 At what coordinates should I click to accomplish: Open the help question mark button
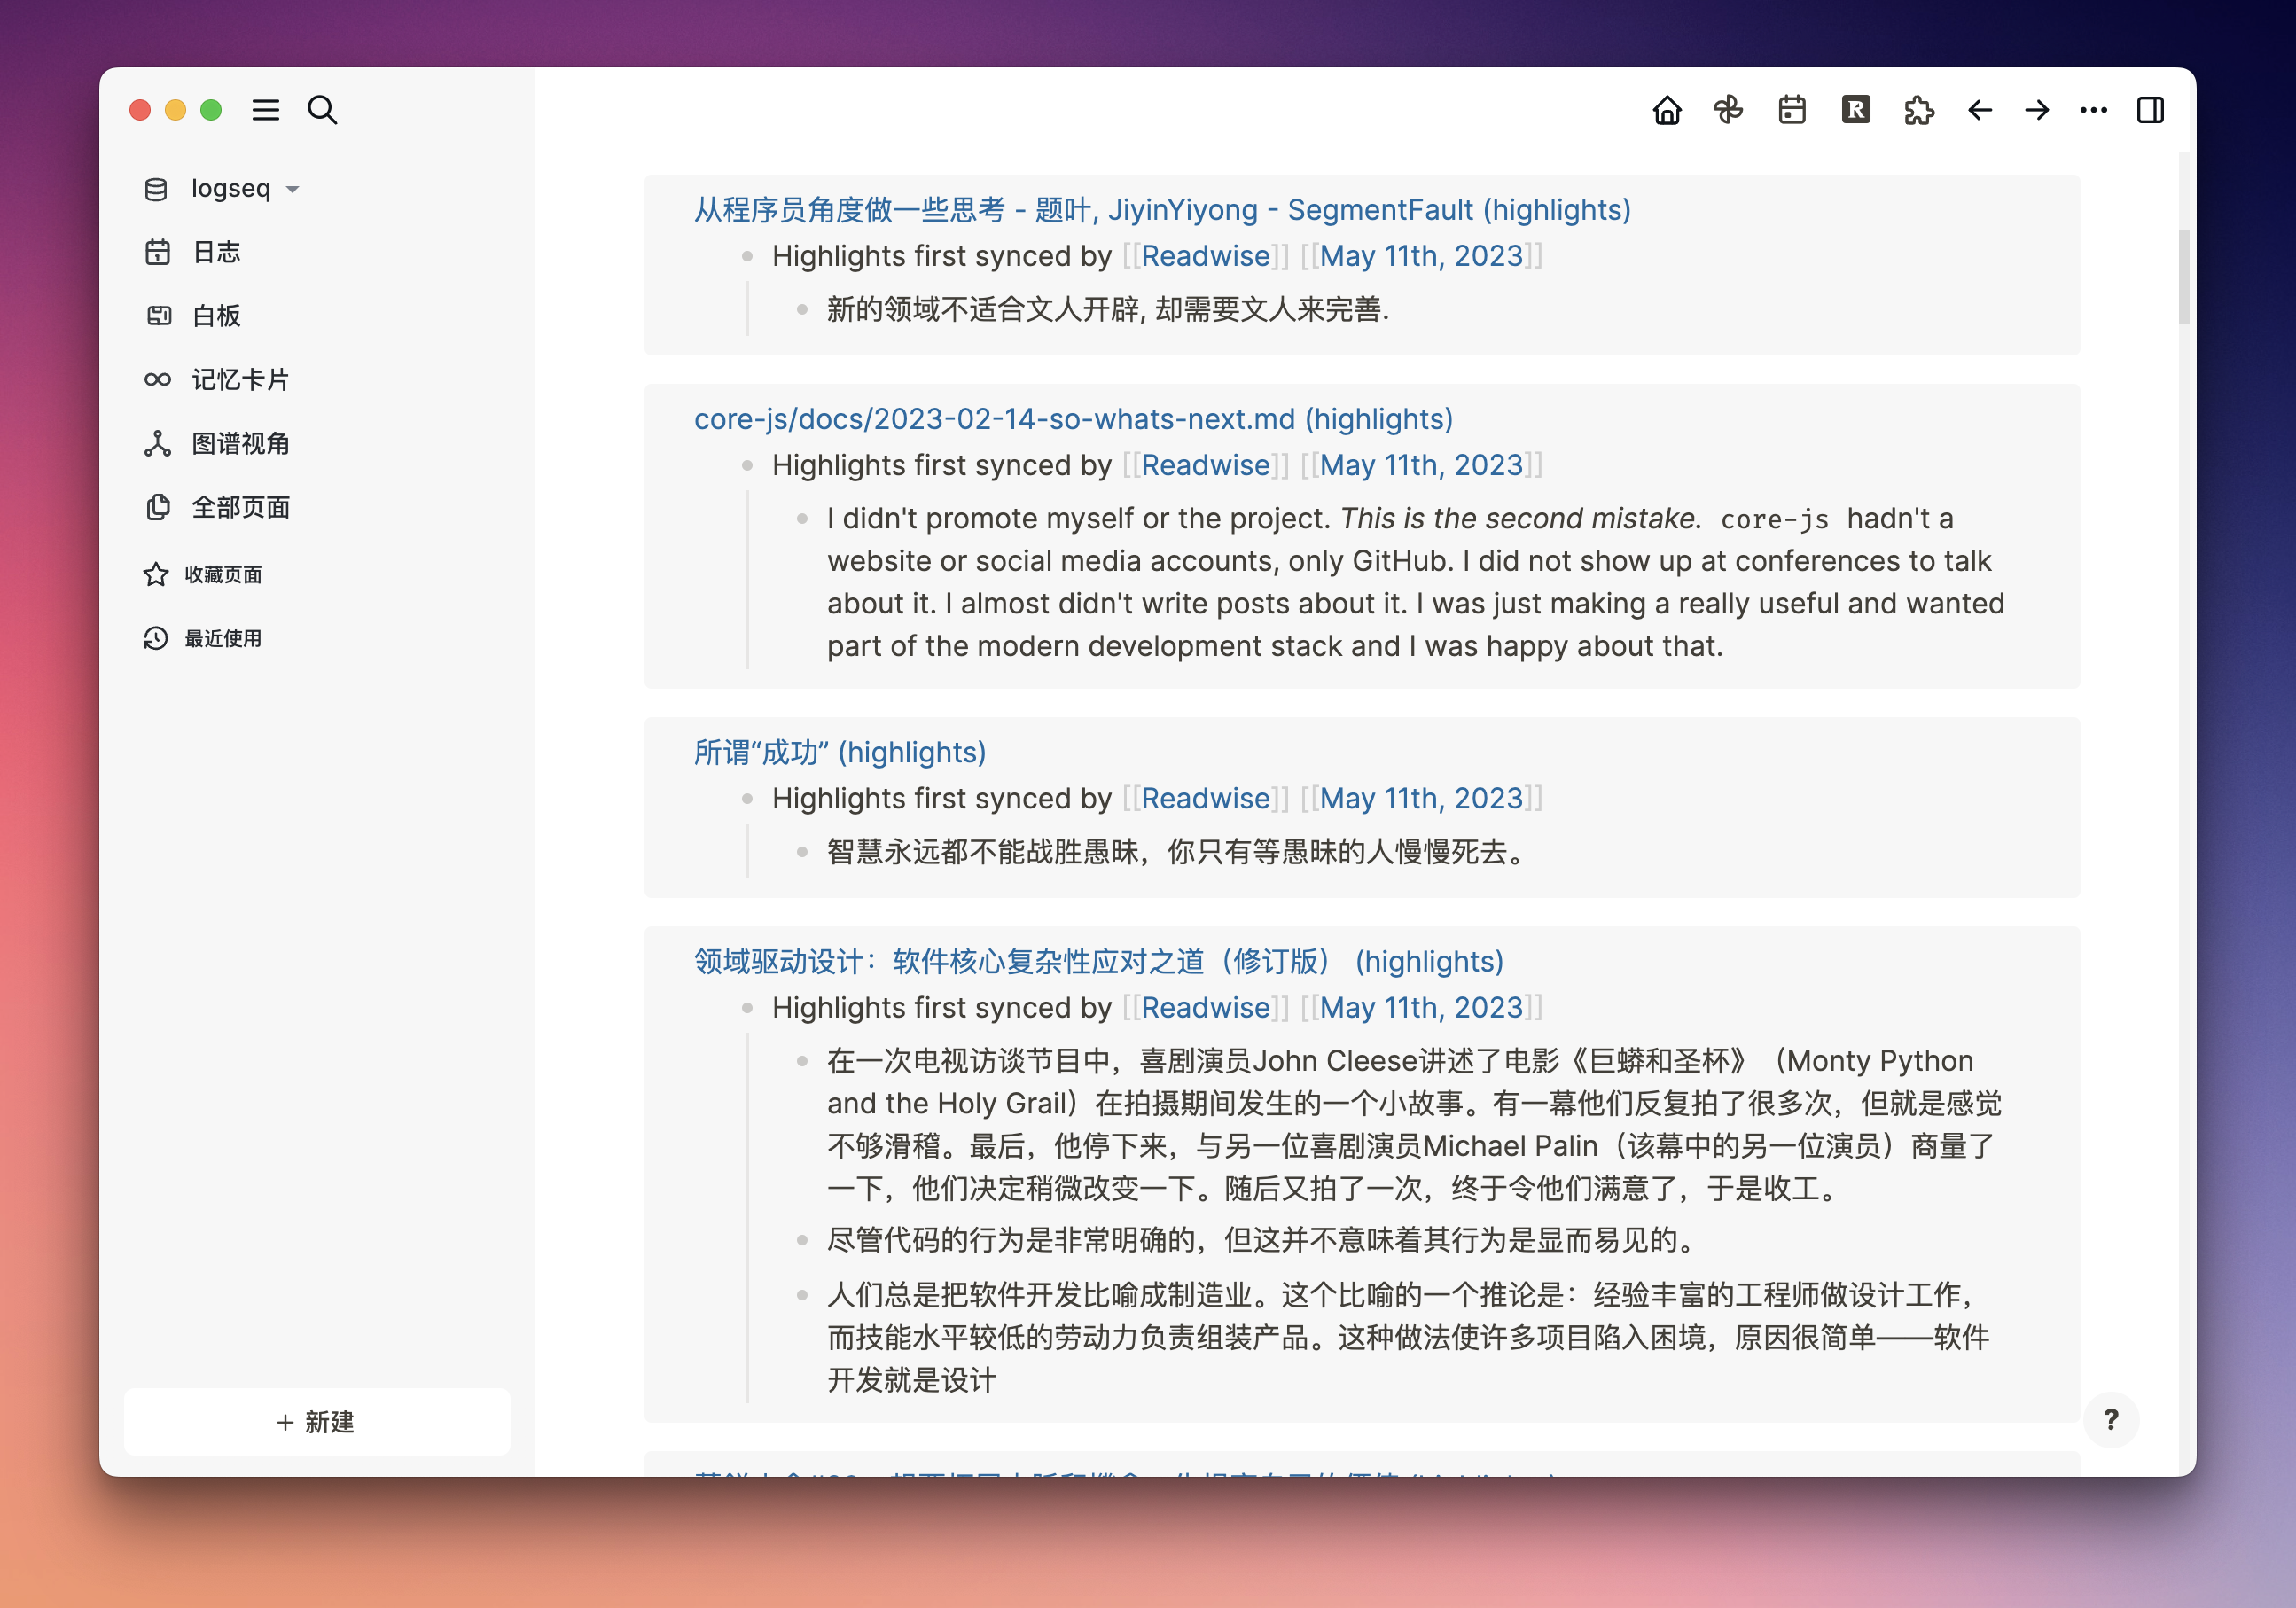[2110, 1420]
